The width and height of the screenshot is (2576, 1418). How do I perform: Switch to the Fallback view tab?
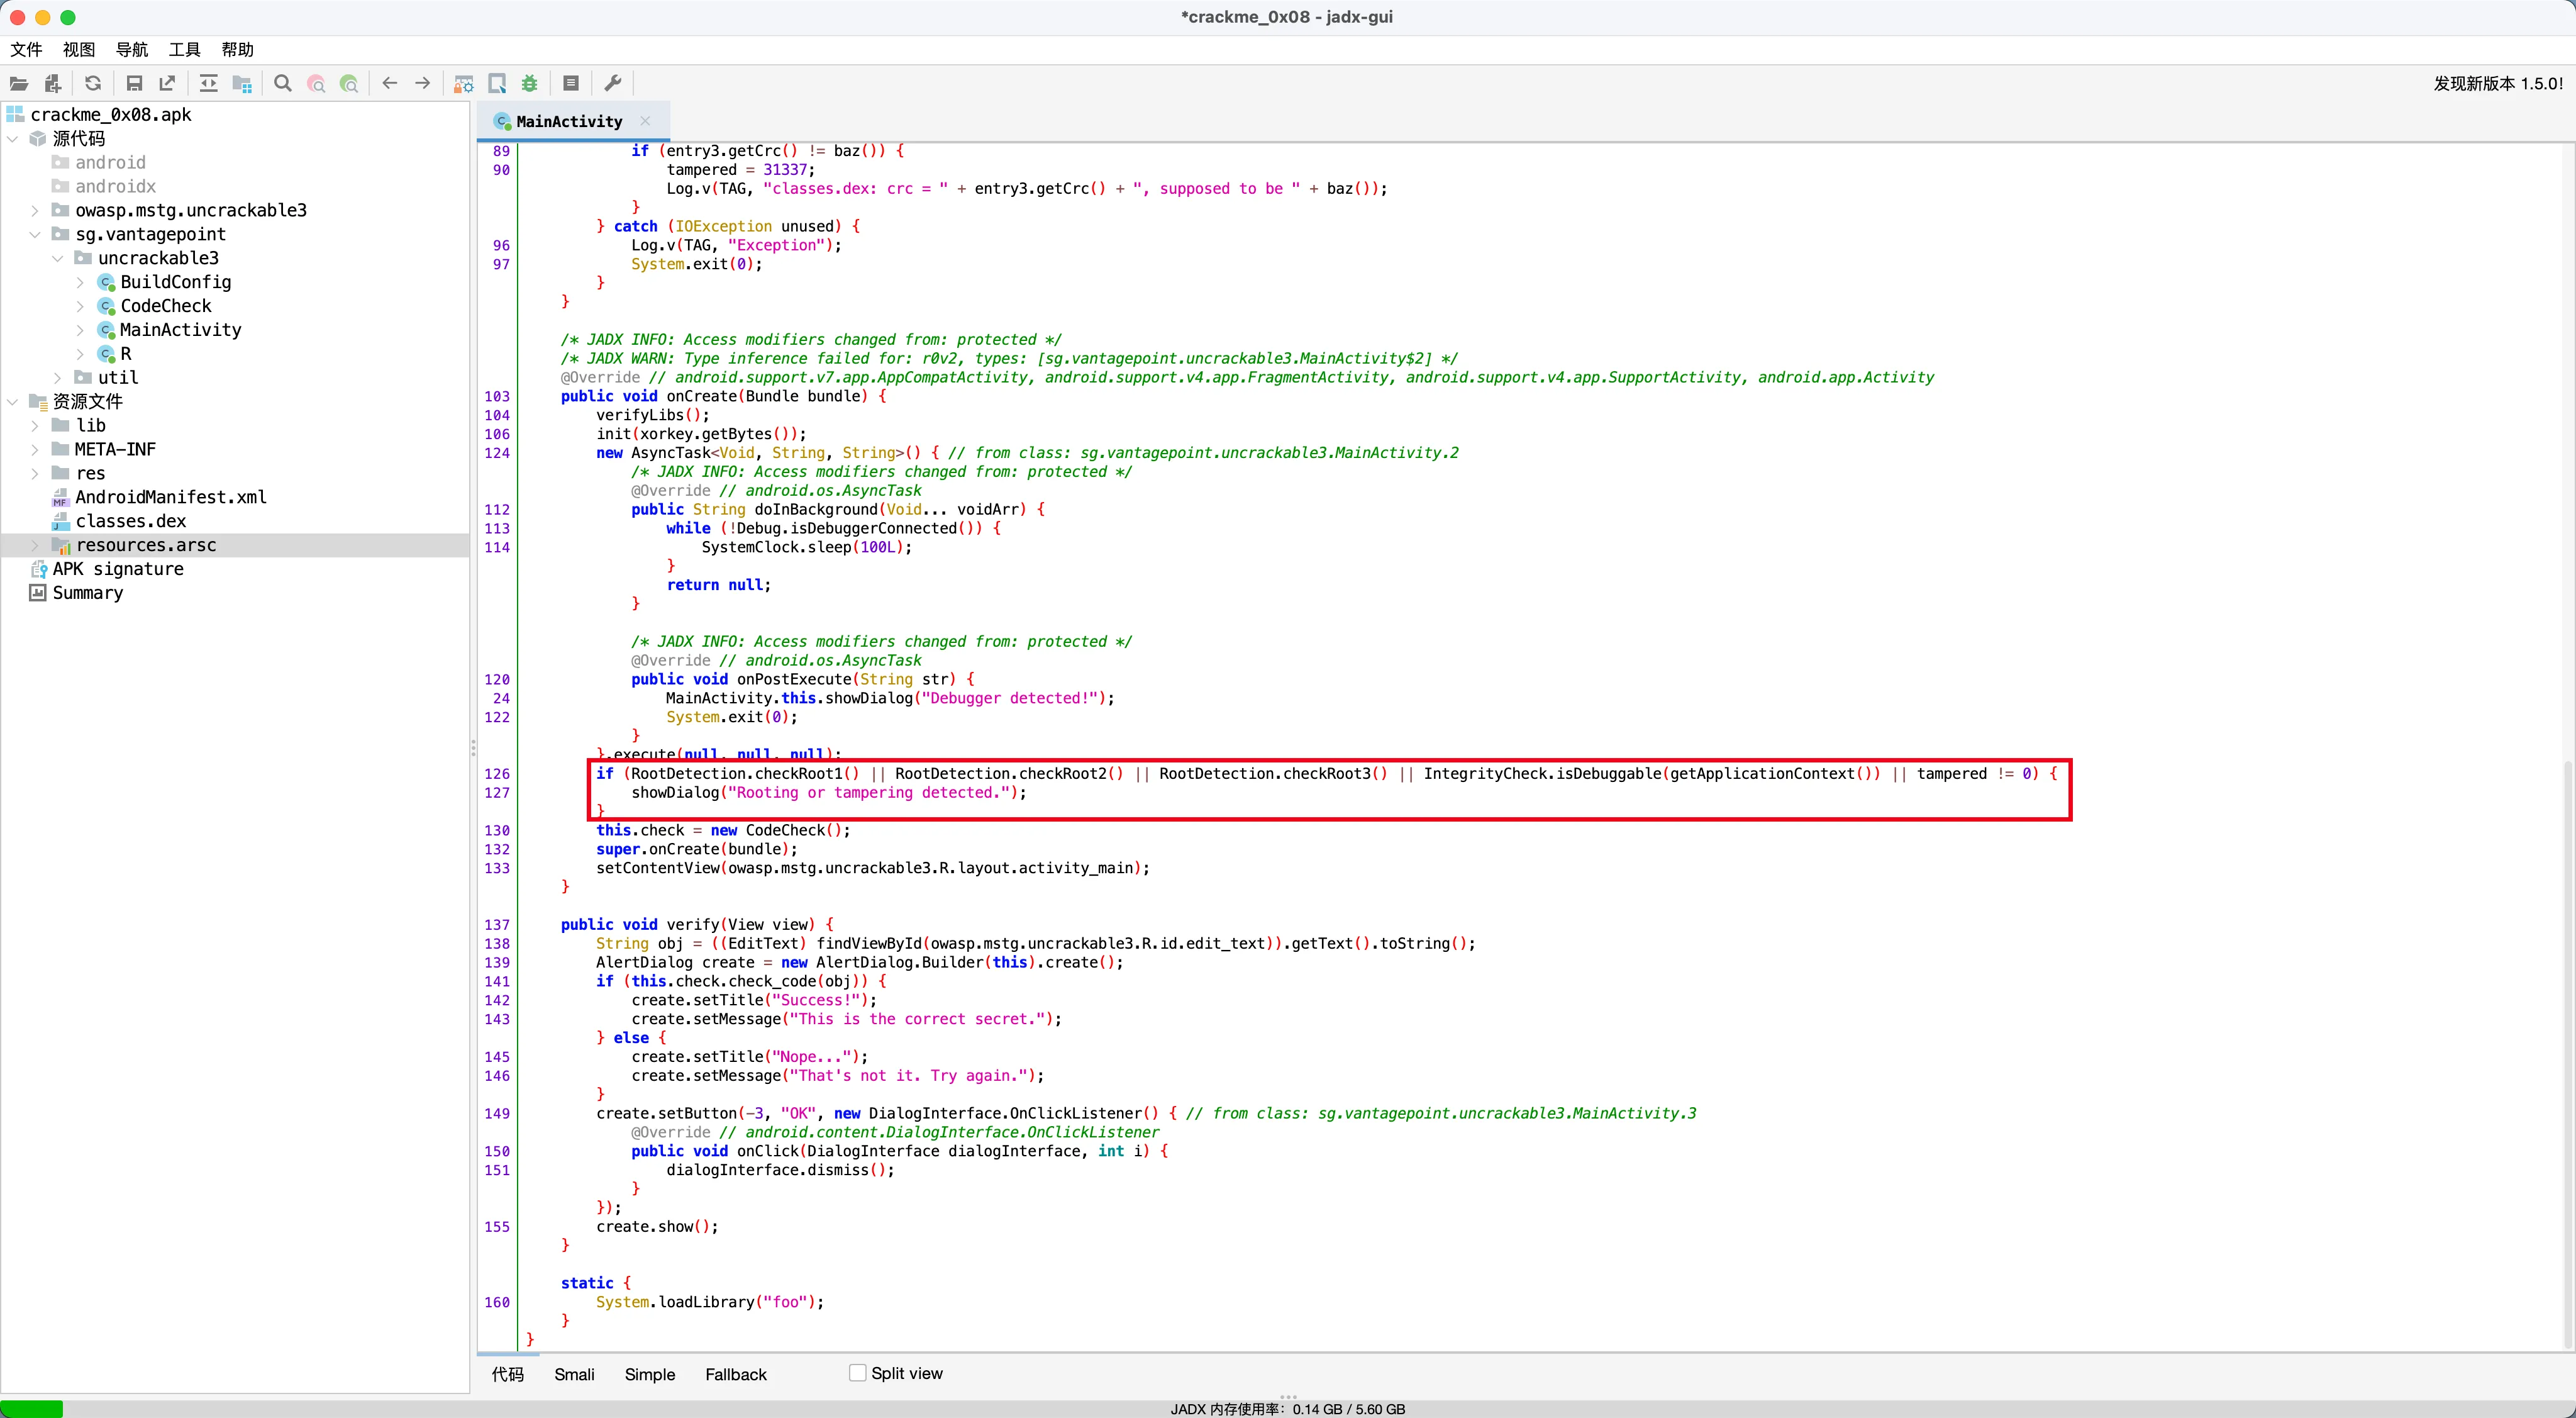(735, 1374)
